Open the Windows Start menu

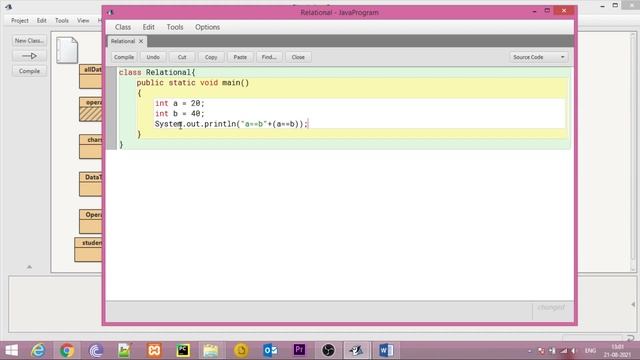coord(11,350)
